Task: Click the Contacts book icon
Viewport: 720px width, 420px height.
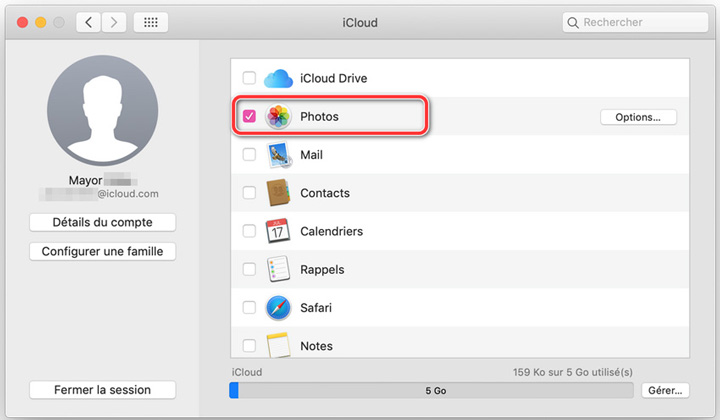Action: point(278,193)
